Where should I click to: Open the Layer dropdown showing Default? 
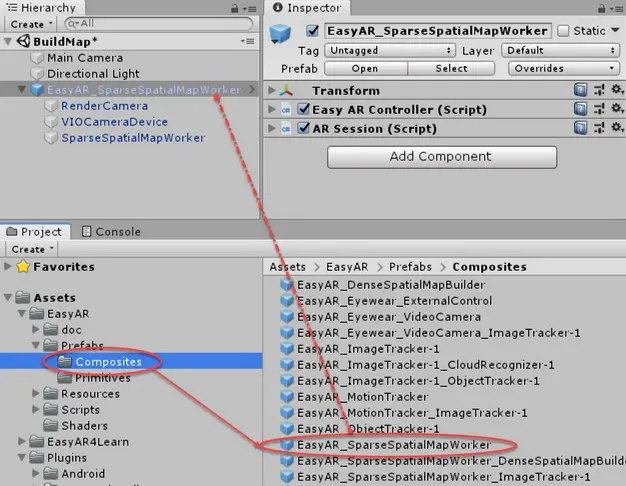pyautogui.click(x=561, y=50)
